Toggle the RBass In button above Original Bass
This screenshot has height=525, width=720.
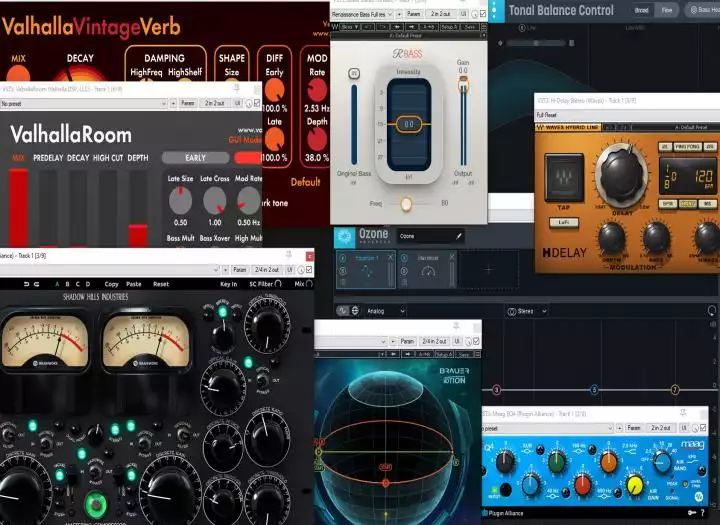354,73
